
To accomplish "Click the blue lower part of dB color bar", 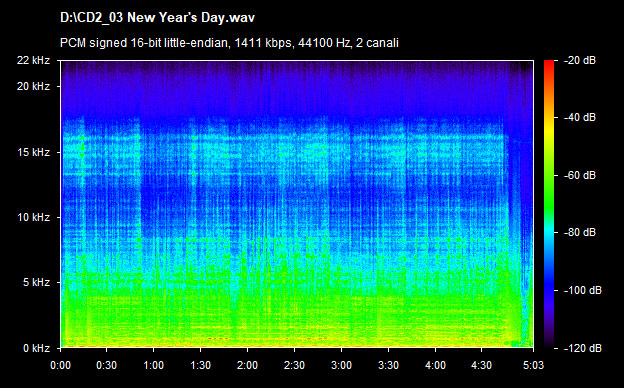I will coord(549,291).
